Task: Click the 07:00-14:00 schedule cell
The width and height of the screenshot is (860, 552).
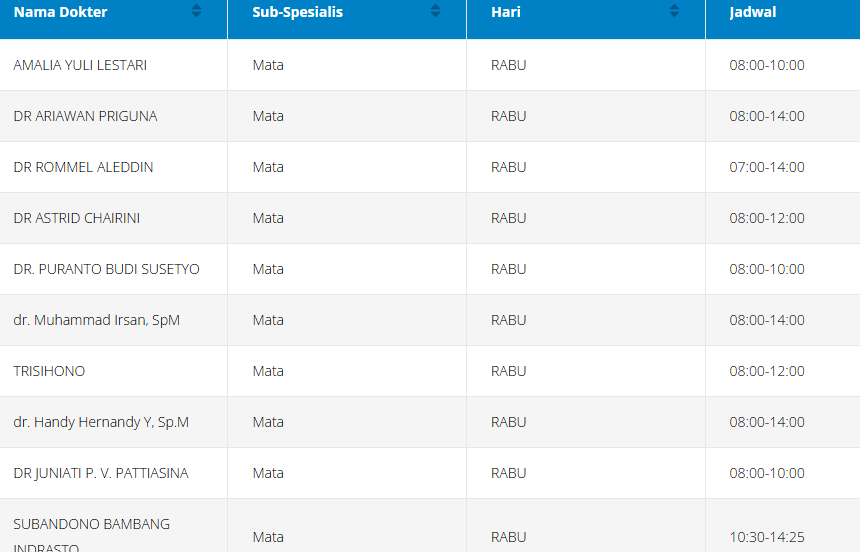Action: click(x=767, y=167)
